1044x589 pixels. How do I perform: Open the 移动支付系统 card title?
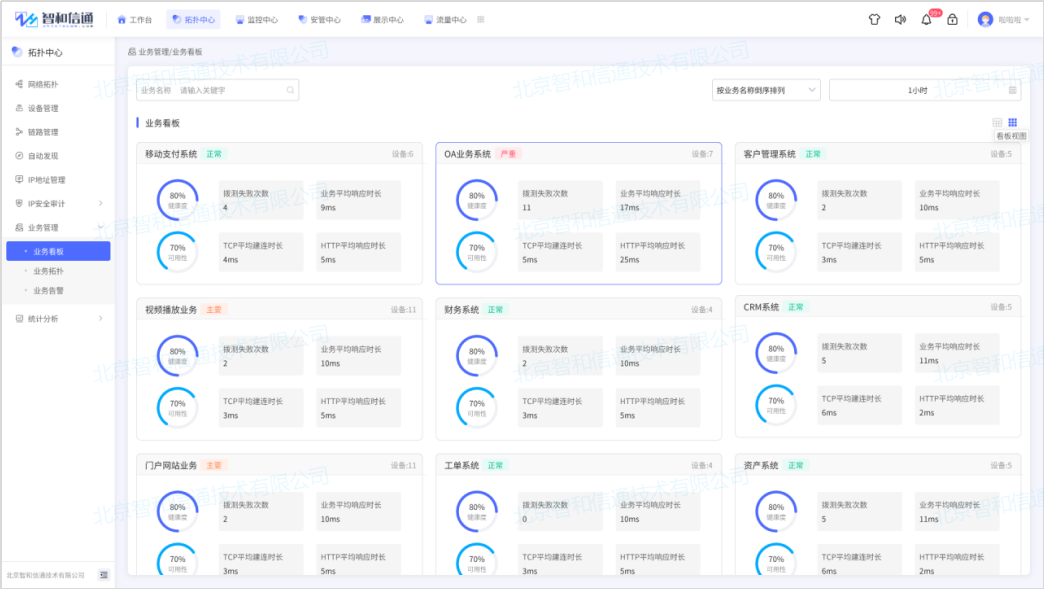(x=171, y=154)
